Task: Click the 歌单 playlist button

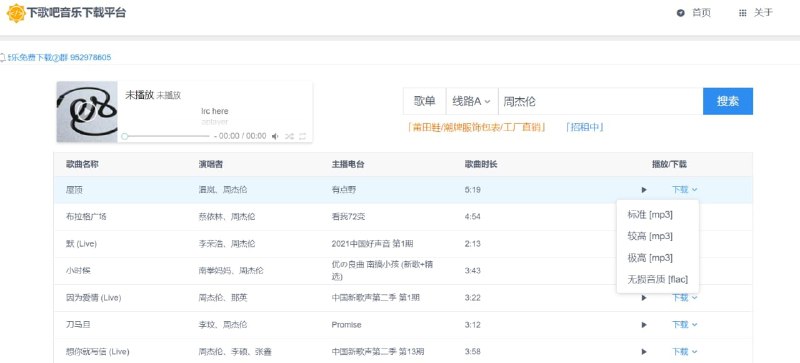Action: 424,101
